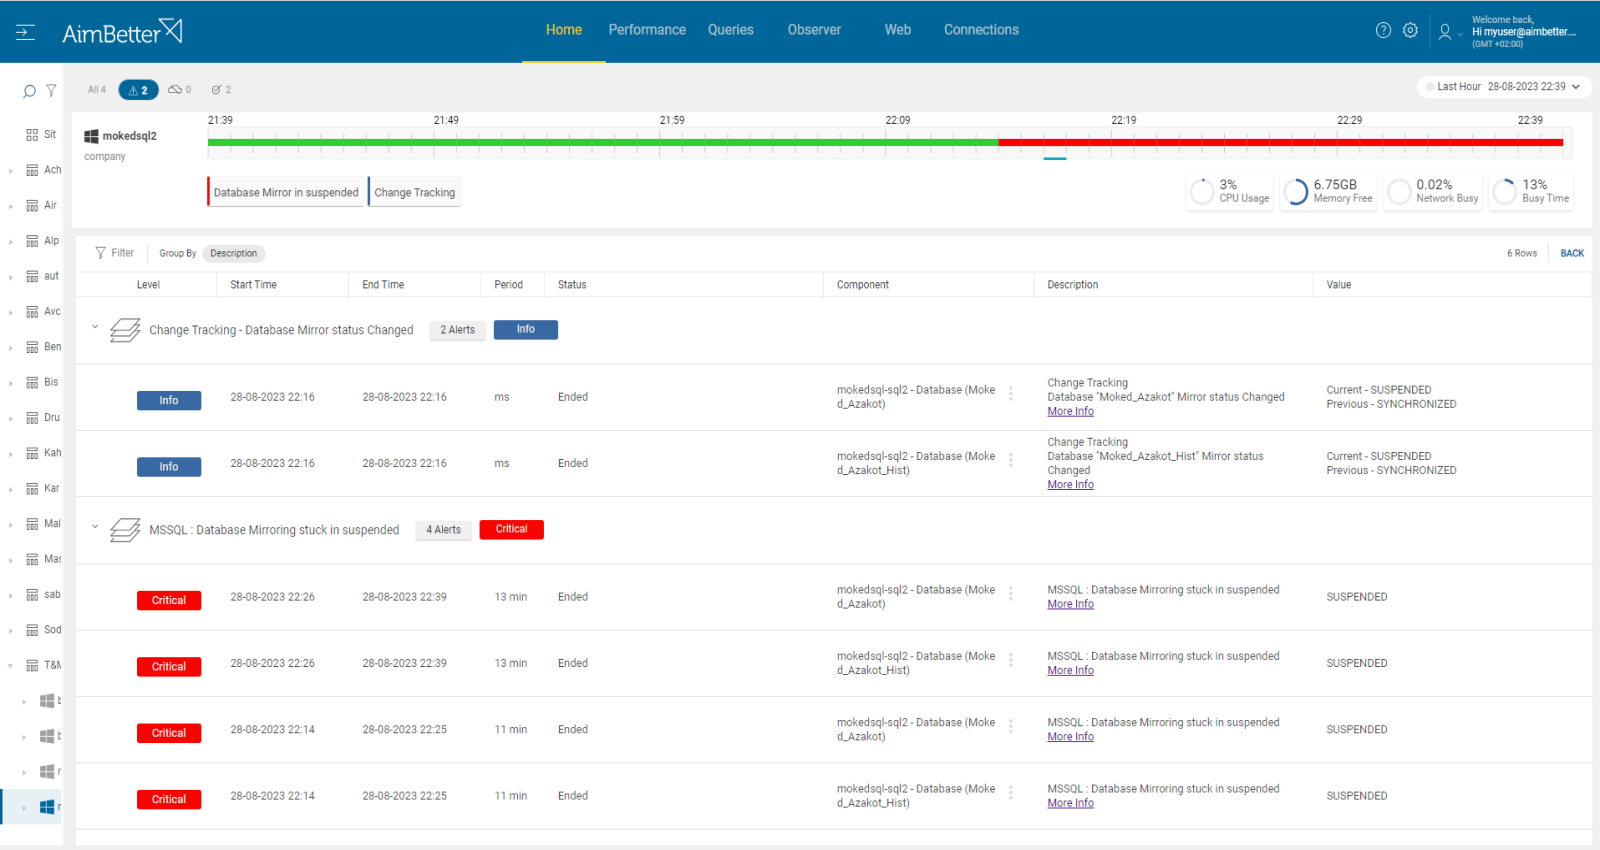Open the table Filter funnel
Image resolution: width=1600 pixels, height=850 pixels.
[x=100, y=253]
